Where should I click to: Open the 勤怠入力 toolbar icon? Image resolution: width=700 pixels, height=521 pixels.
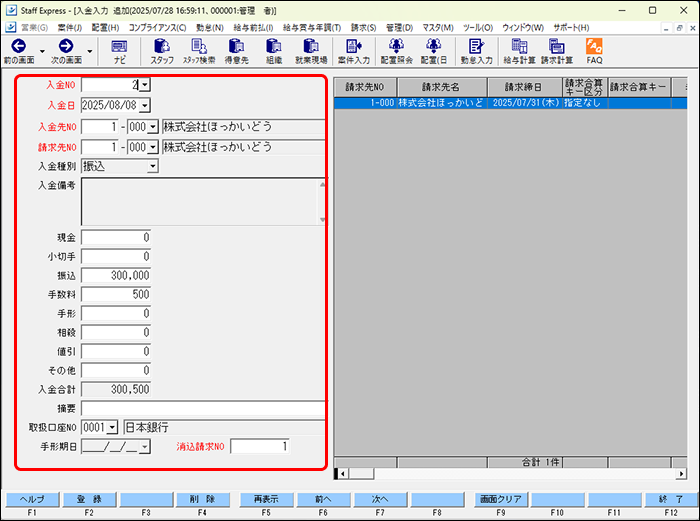476,46
